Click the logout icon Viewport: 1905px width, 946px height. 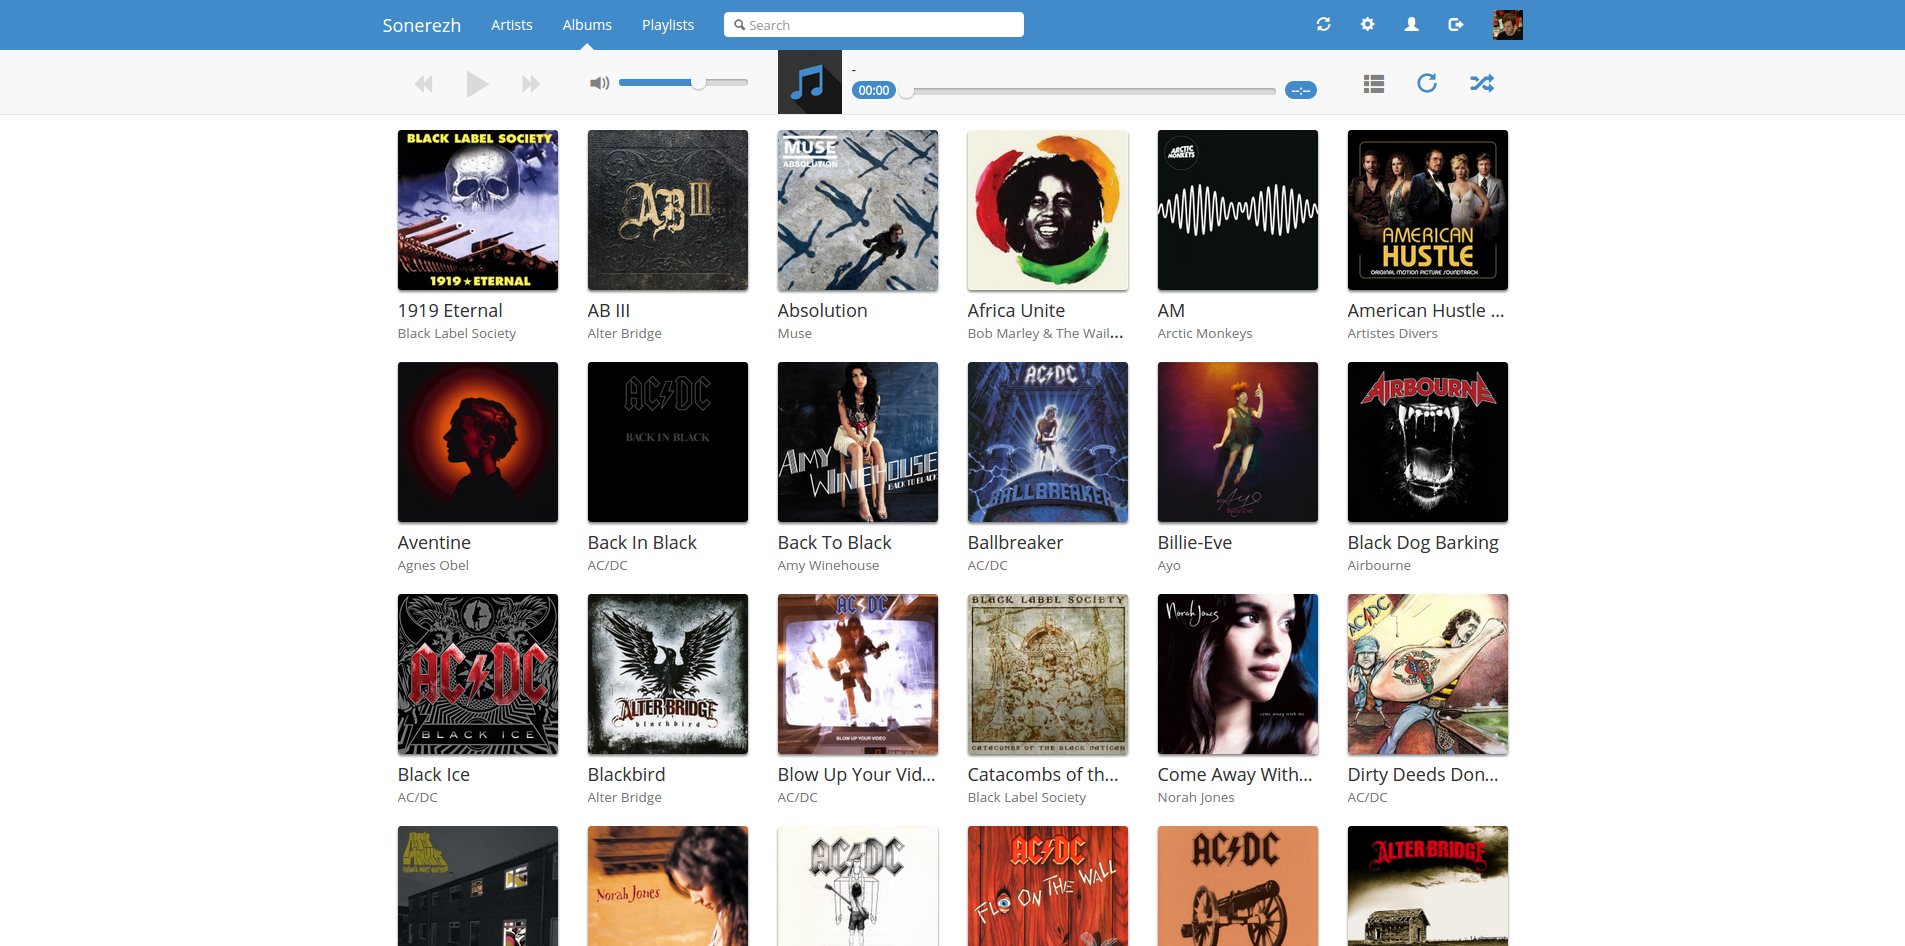point(1456,24)
